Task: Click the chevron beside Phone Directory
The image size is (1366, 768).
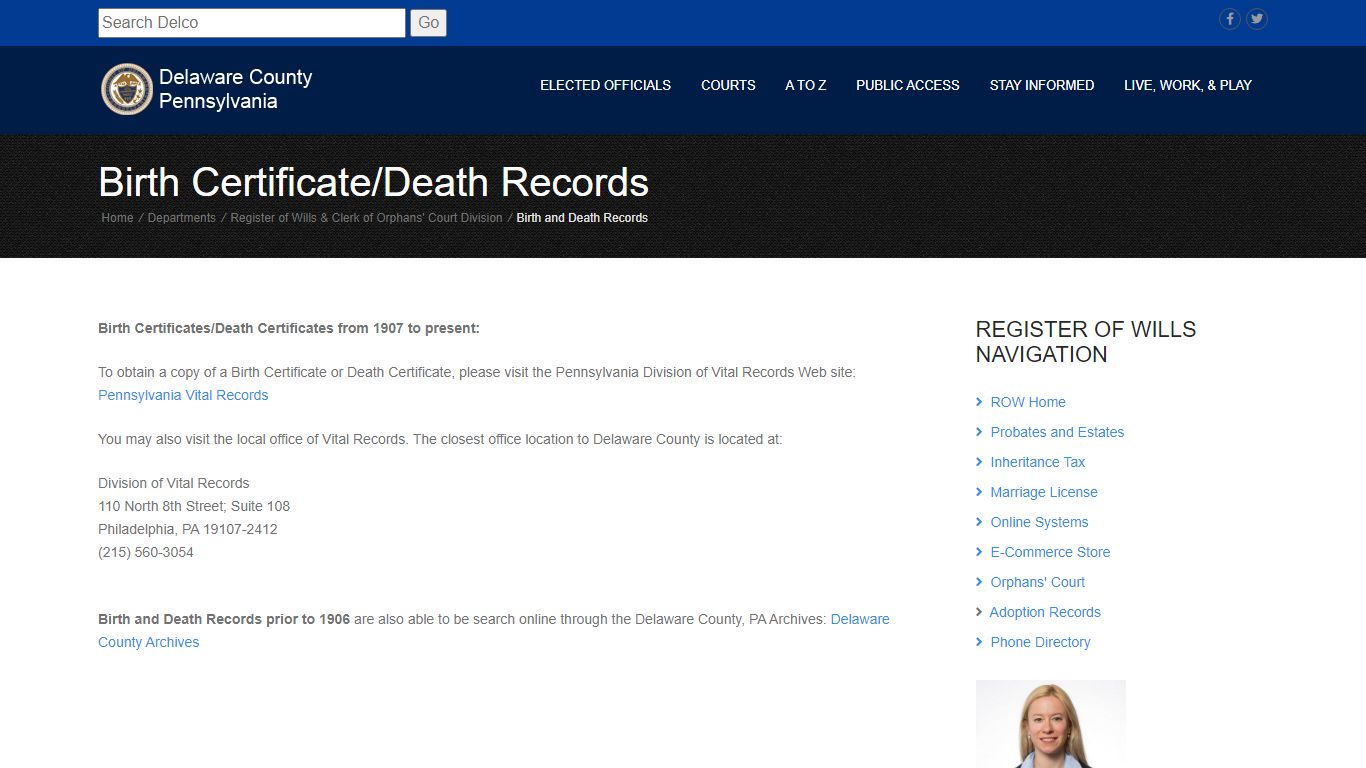Action: (979, 642)
